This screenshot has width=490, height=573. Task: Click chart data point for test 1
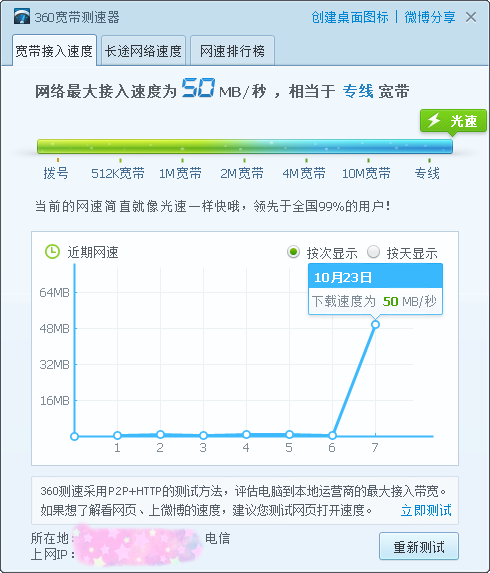[x=117, y=435]
